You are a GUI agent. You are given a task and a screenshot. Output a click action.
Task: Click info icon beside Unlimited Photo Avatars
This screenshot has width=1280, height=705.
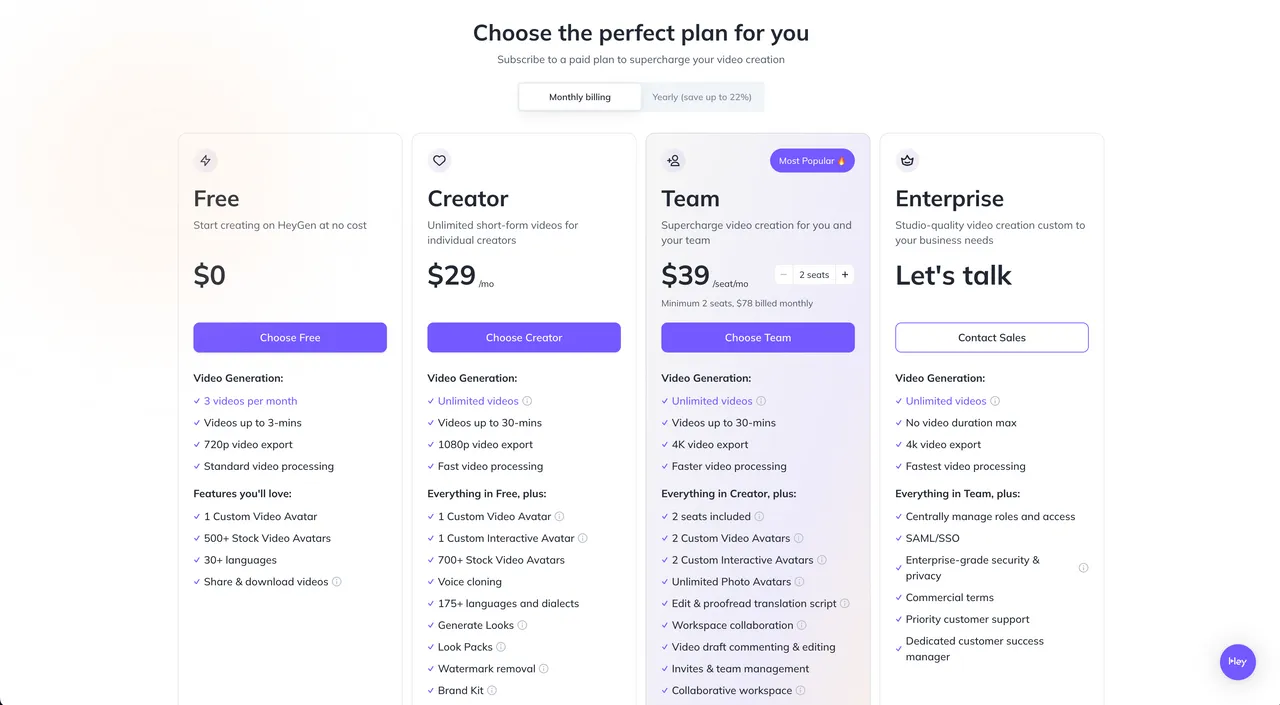pyautogui.click(x=800, y=582)
